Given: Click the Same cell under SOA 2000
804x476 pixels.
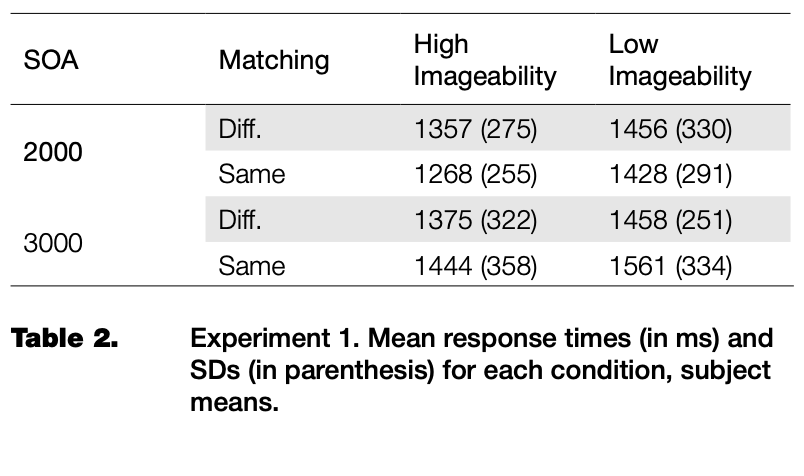Looking at the screenshot, I should [251, 175].
